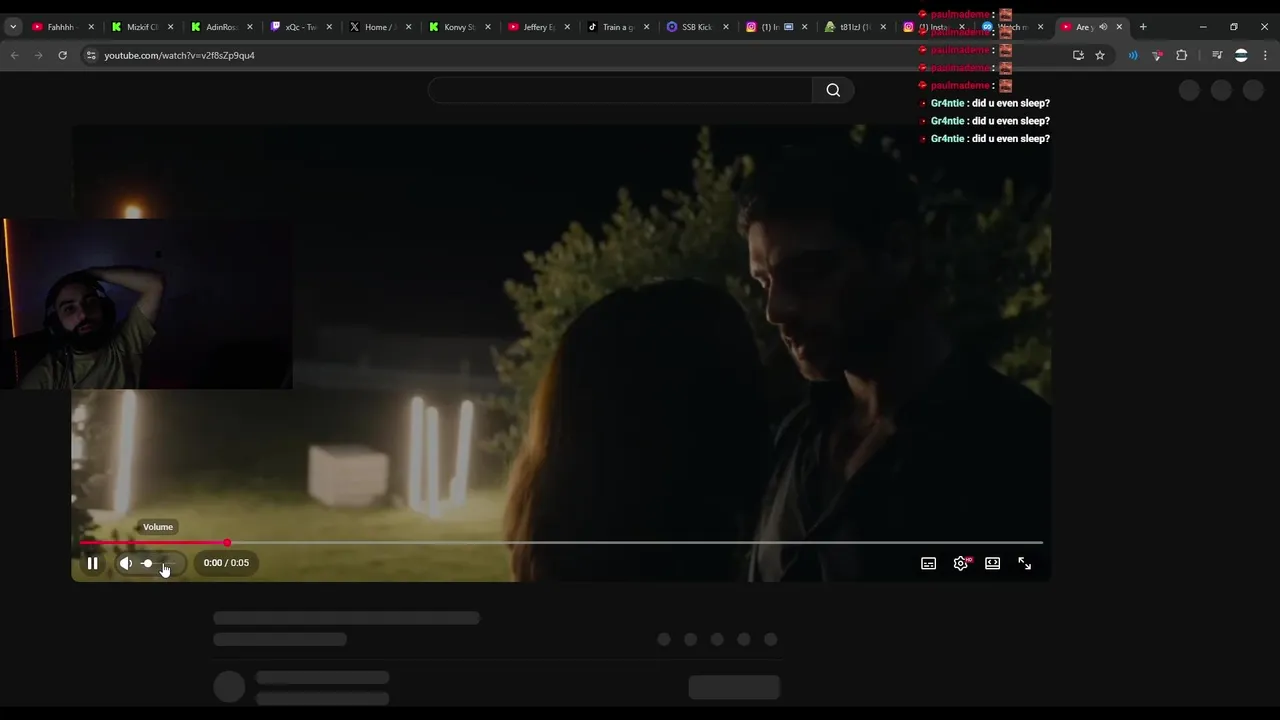Switch to theater mode
Image resolution: width=1280 pixels, height=720 pixels.
coord(993,563)
